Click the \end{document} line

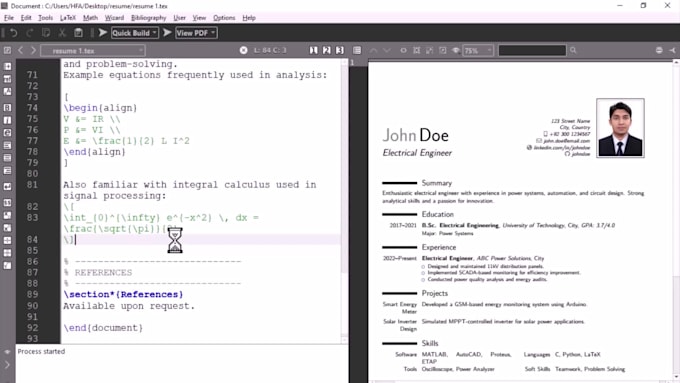point(103,328)
